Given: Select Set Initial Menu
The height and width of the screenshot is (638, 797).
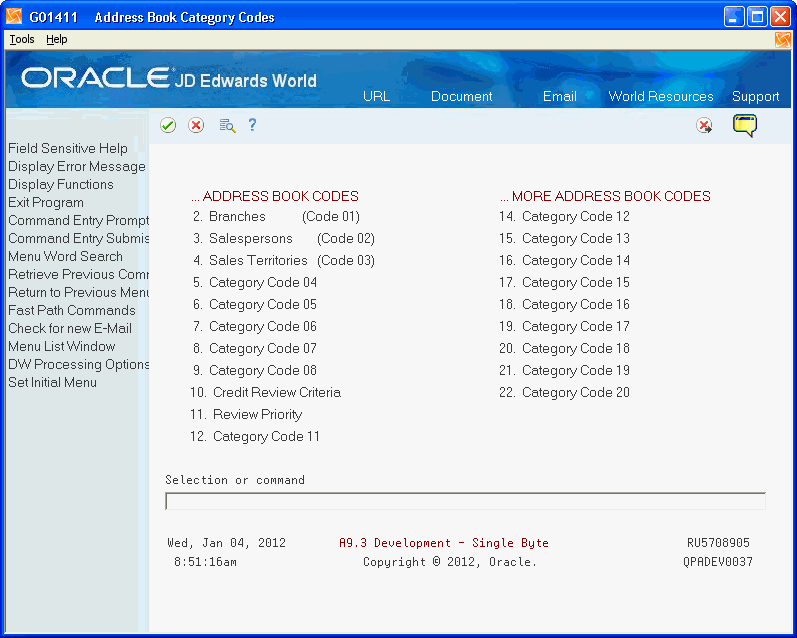Looking at the screenshot, I should point(52,382).
